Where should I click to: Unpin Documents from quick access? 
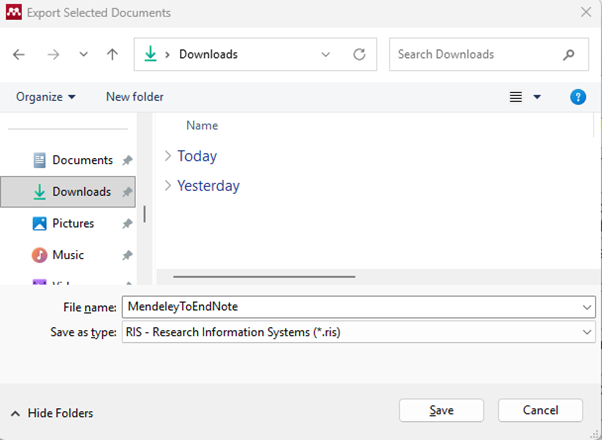pyautogui.click(x=127, y=160)
